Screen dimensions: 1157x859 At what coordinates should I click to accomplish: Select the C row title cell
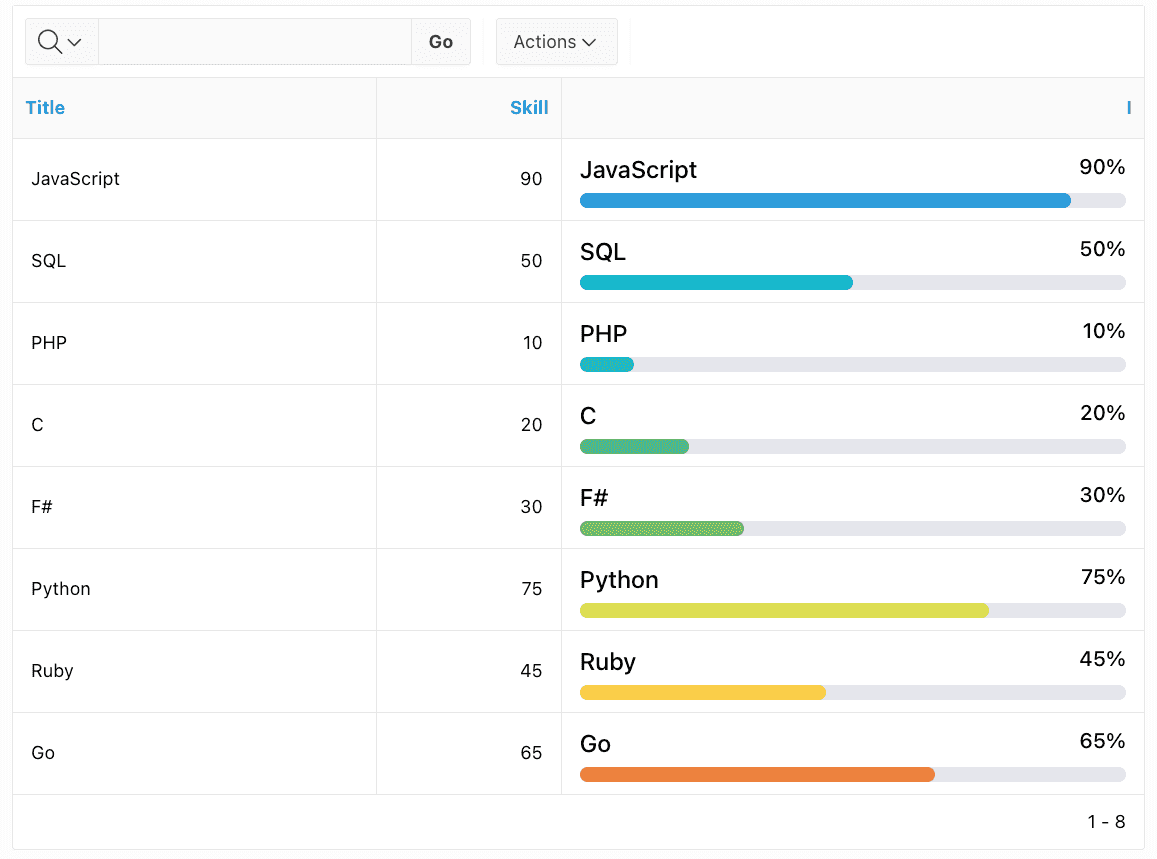[37, 425]
